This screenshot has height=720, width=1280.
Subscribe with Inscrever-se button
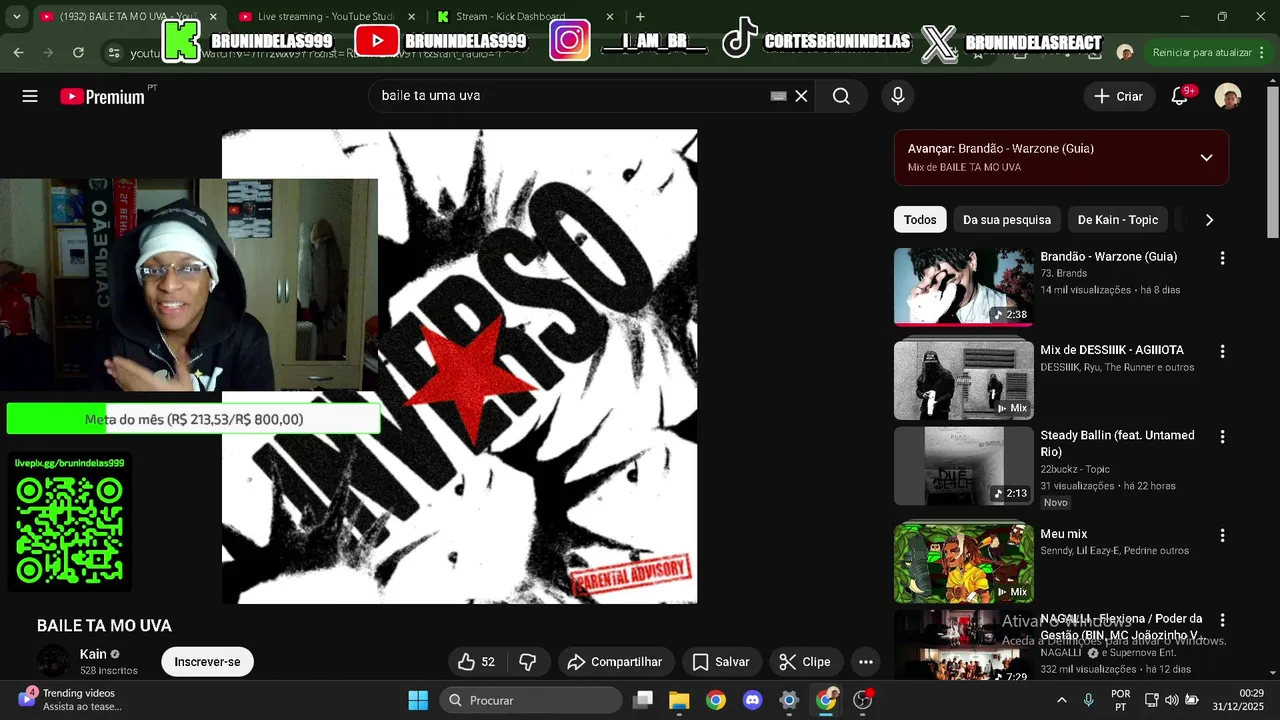(x=207, y=662)
